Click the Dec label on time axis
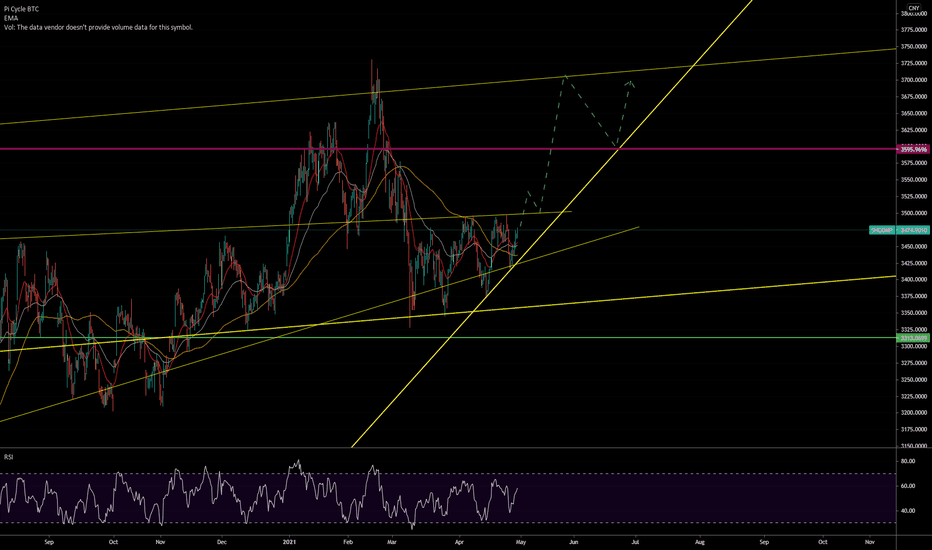 coord(222,542)
